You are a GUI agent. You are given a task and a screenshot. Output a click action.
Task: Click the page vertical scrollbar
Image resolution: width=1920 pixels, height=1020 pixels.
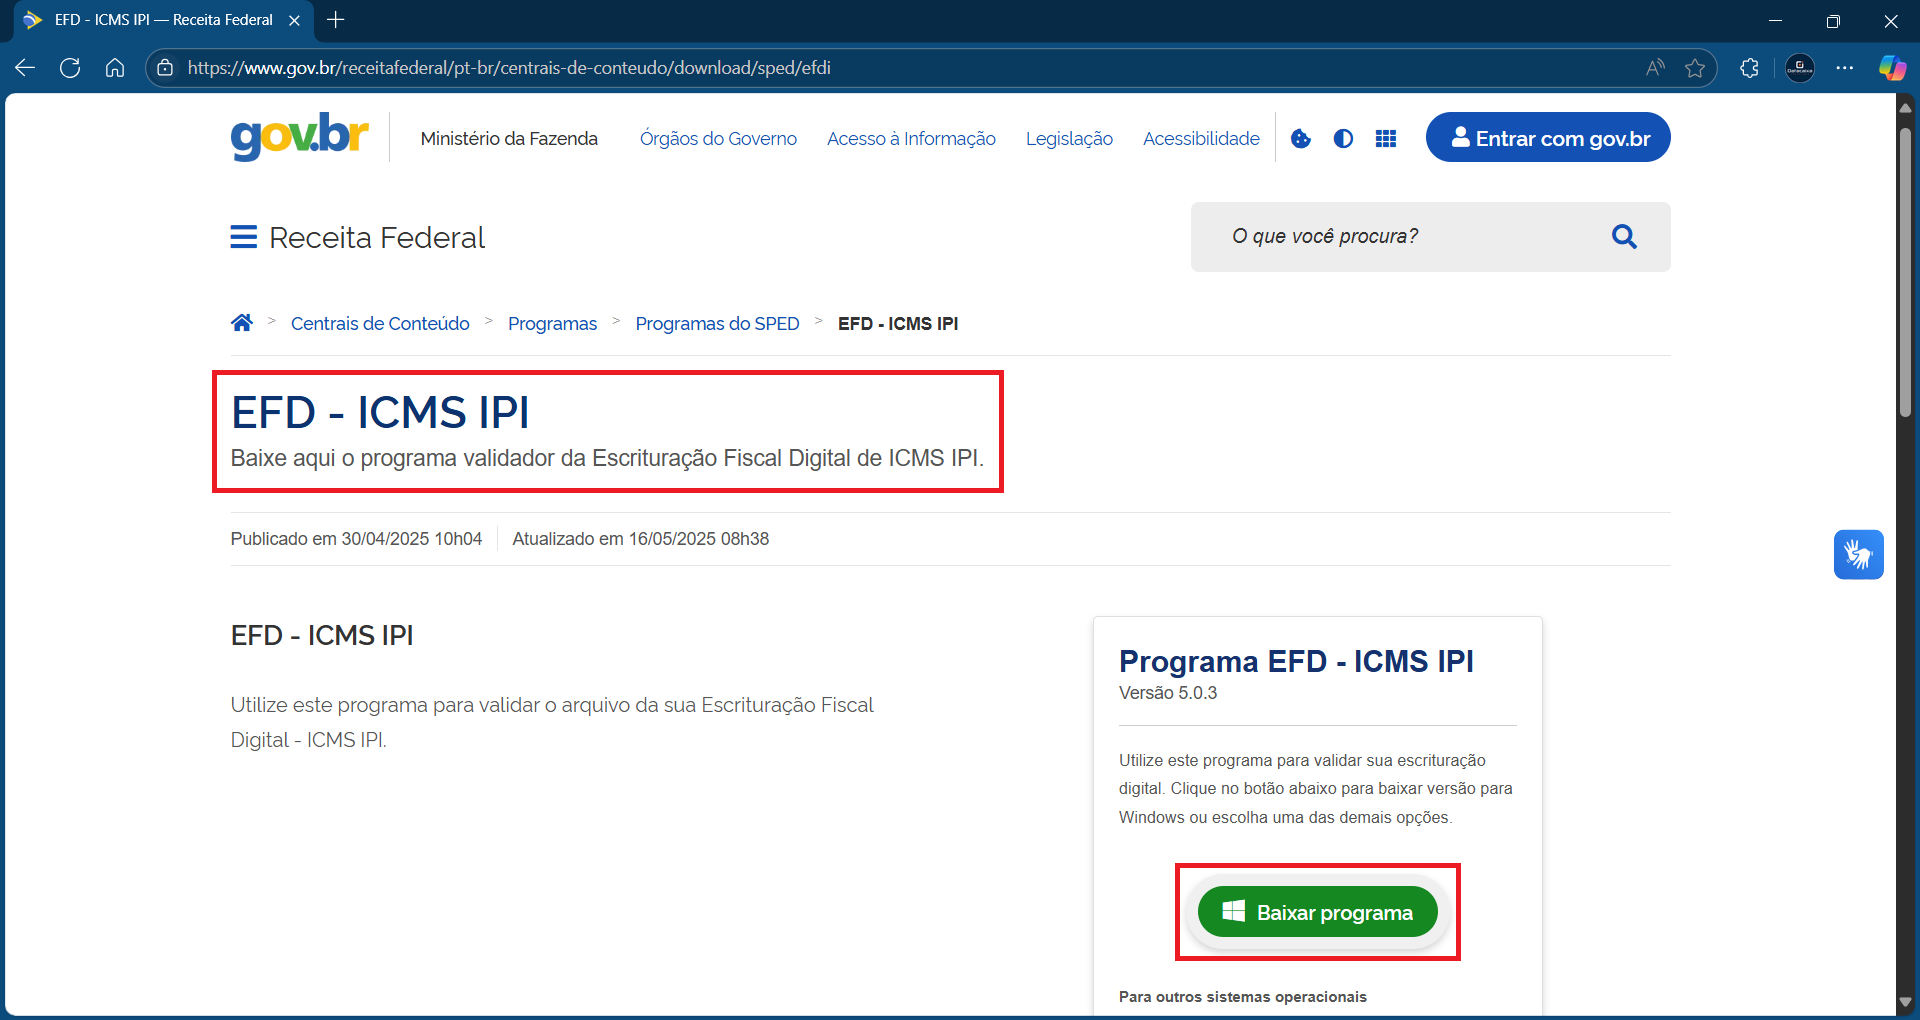click(x=1905, y=270)
